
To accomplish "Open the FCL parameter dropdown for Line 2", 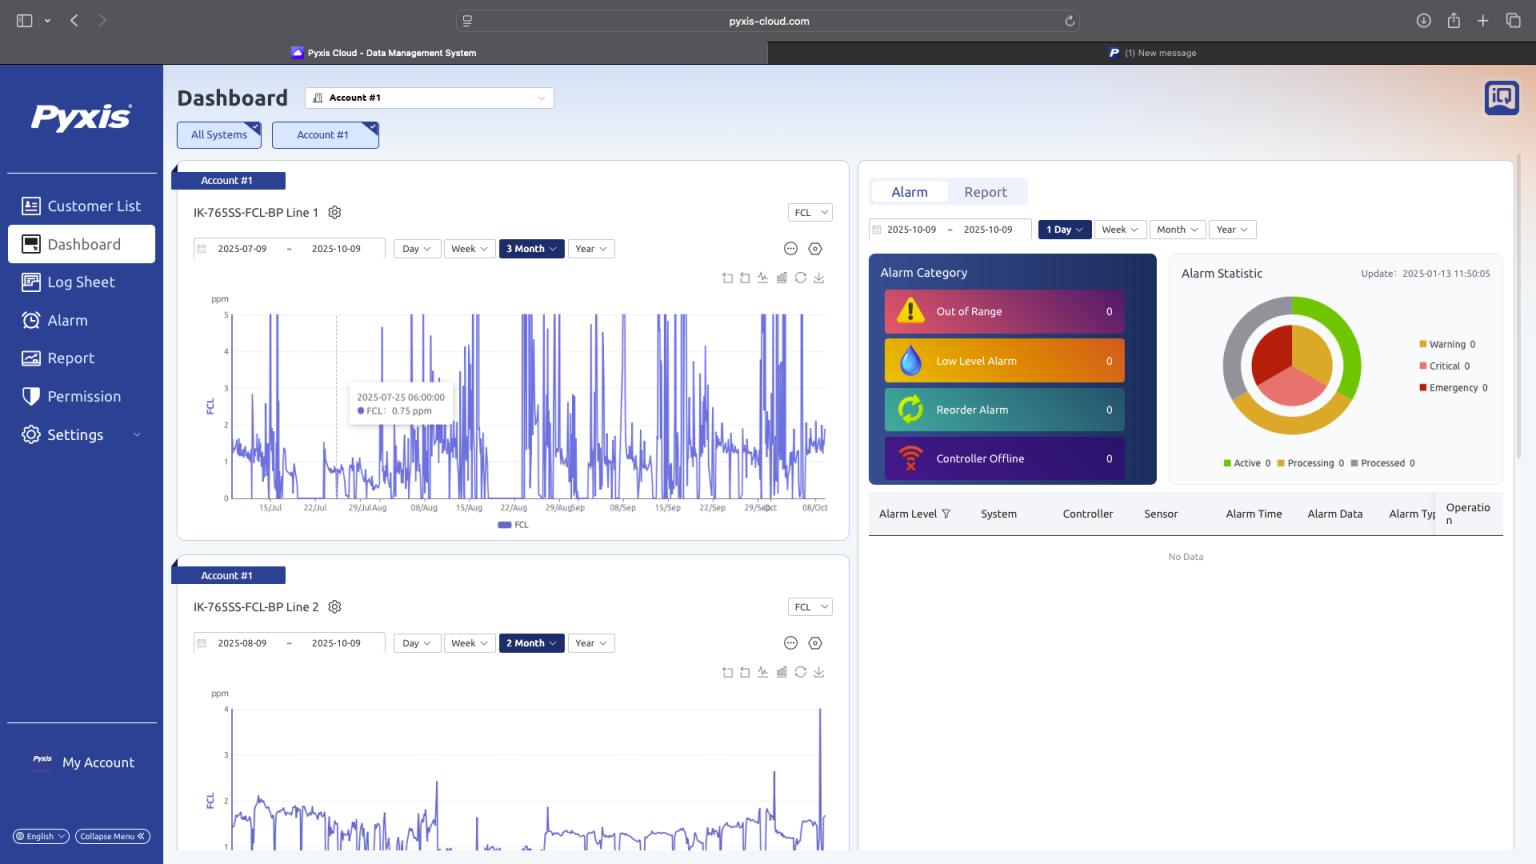I will (x=810, y=606).
